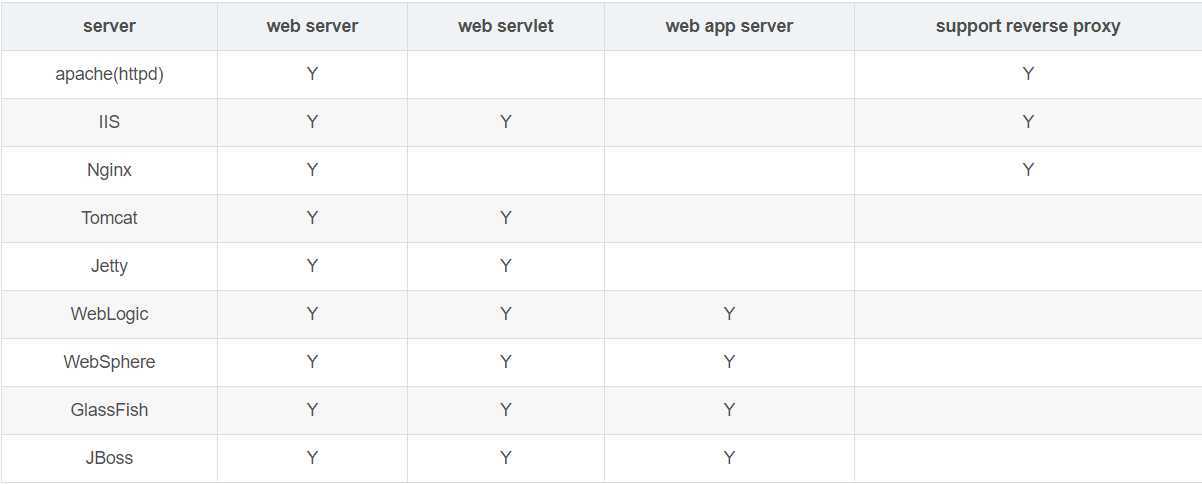Select the apache(httpd) row label
The width and height of the screenshot is (1202, 484).
tap(109, 74)
